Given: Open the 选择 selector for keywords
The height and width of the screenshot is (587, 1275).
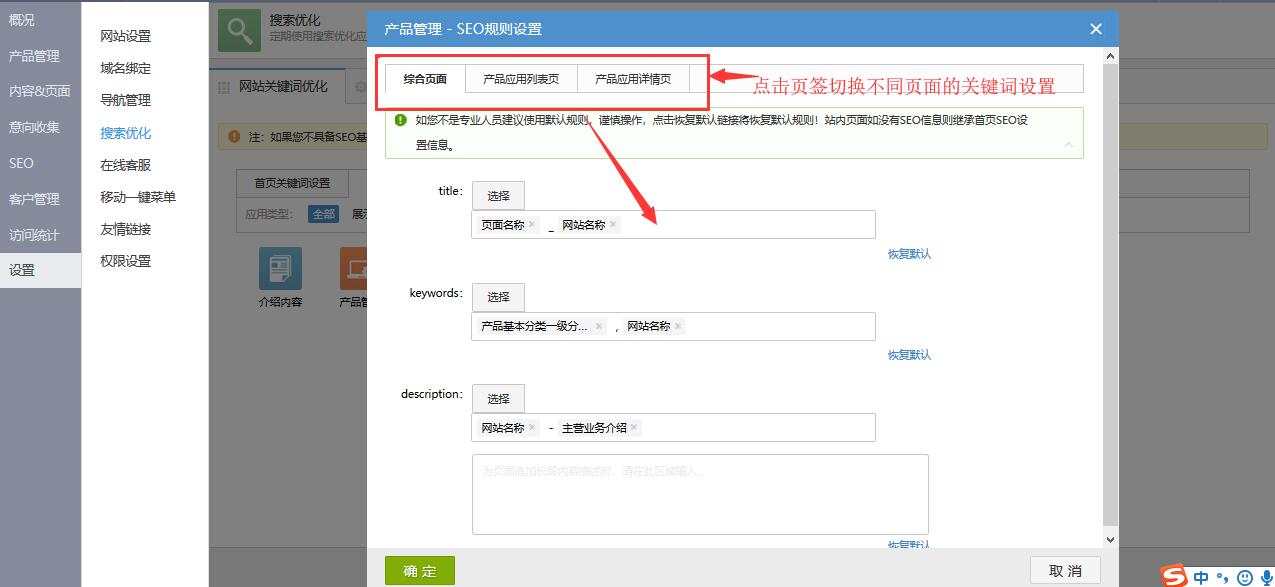Looking at the screenshot, I should (x=498, y=297).
